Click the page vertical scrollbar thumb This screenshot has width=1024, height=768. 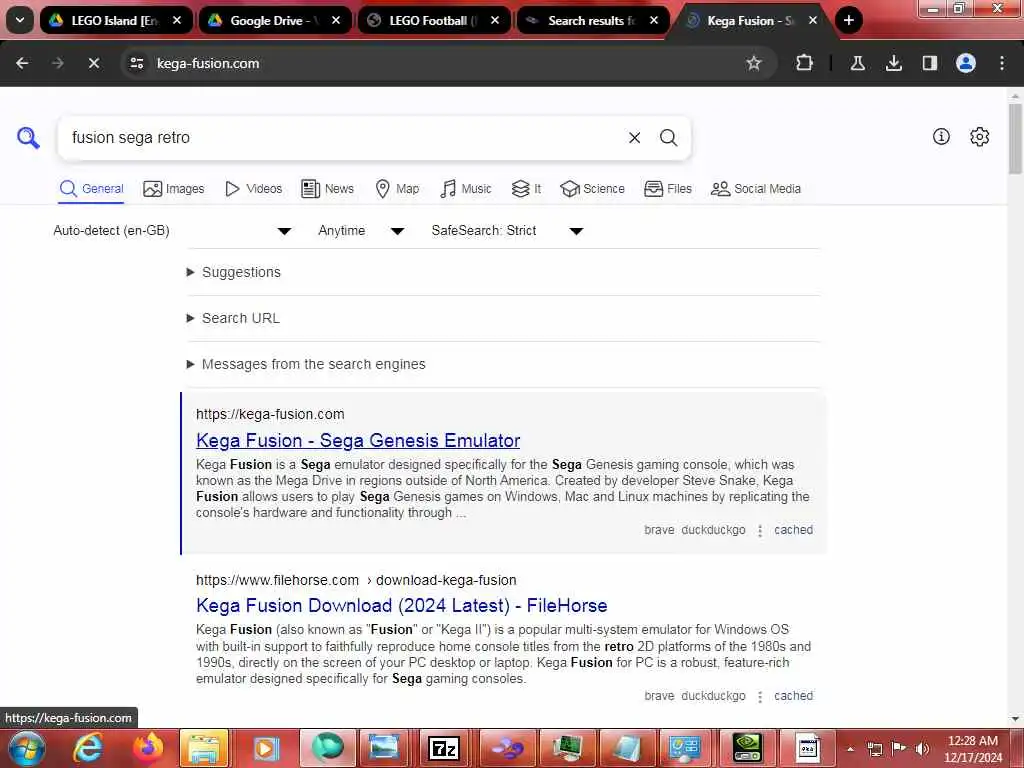click(x=1015, y=138)
